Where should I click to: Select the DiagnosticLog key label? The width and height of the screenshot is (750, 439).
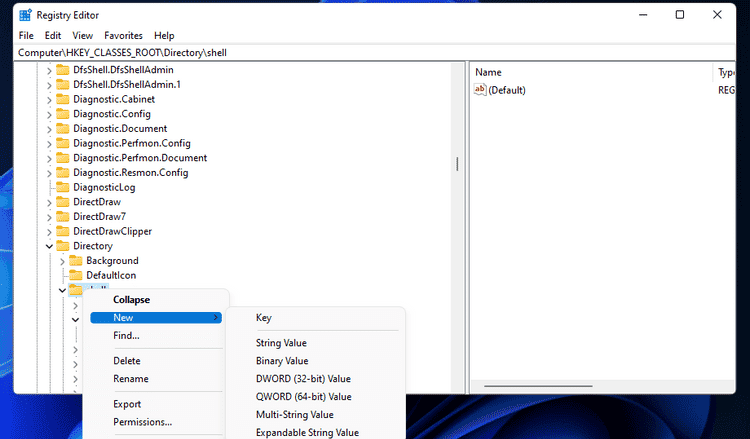(x=104, y=187)
